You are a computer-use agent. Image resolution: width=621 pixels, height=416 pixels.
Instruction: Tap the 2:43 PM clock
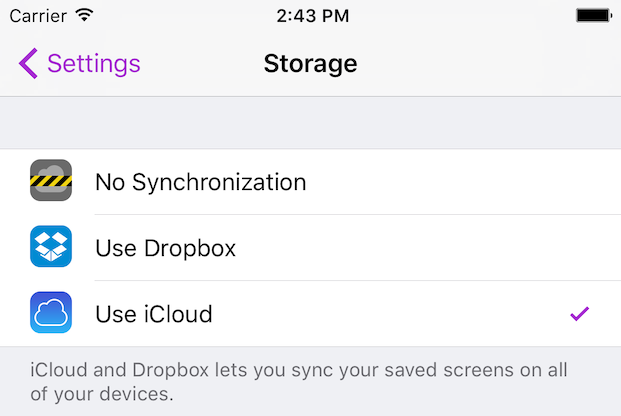point(313,16)
